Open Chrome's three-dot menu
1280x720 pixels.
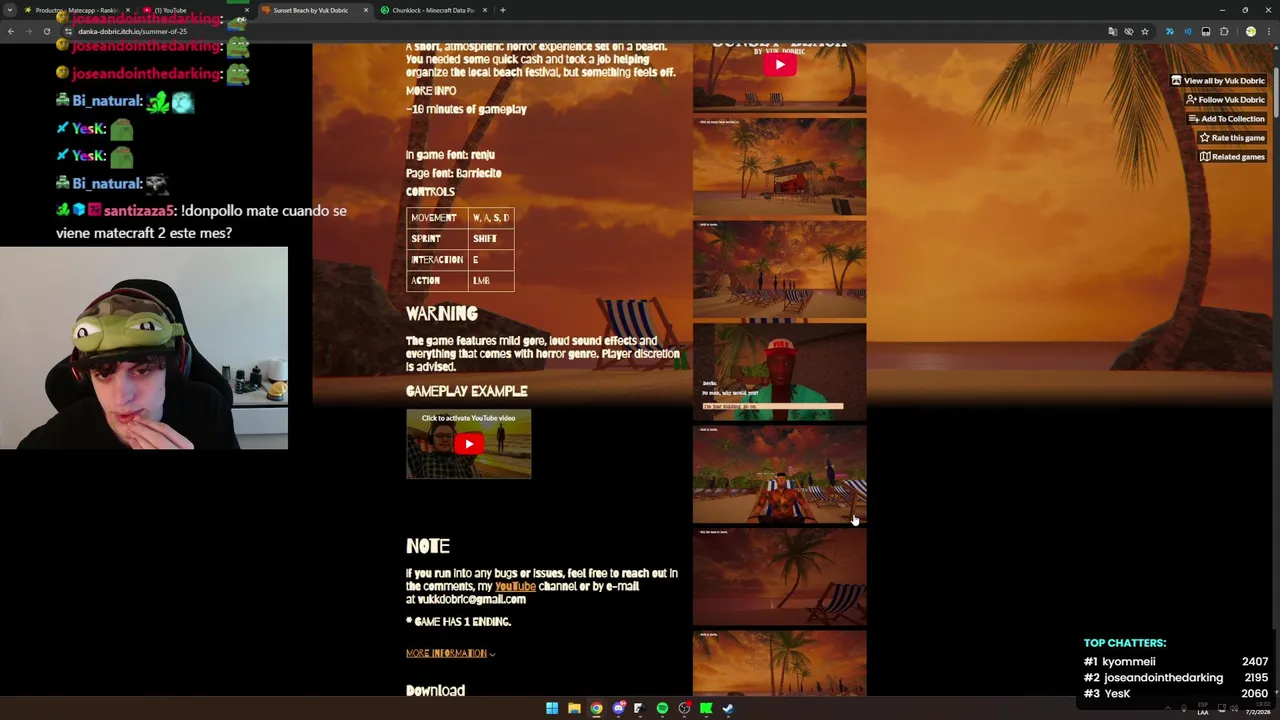(1268, 31)
